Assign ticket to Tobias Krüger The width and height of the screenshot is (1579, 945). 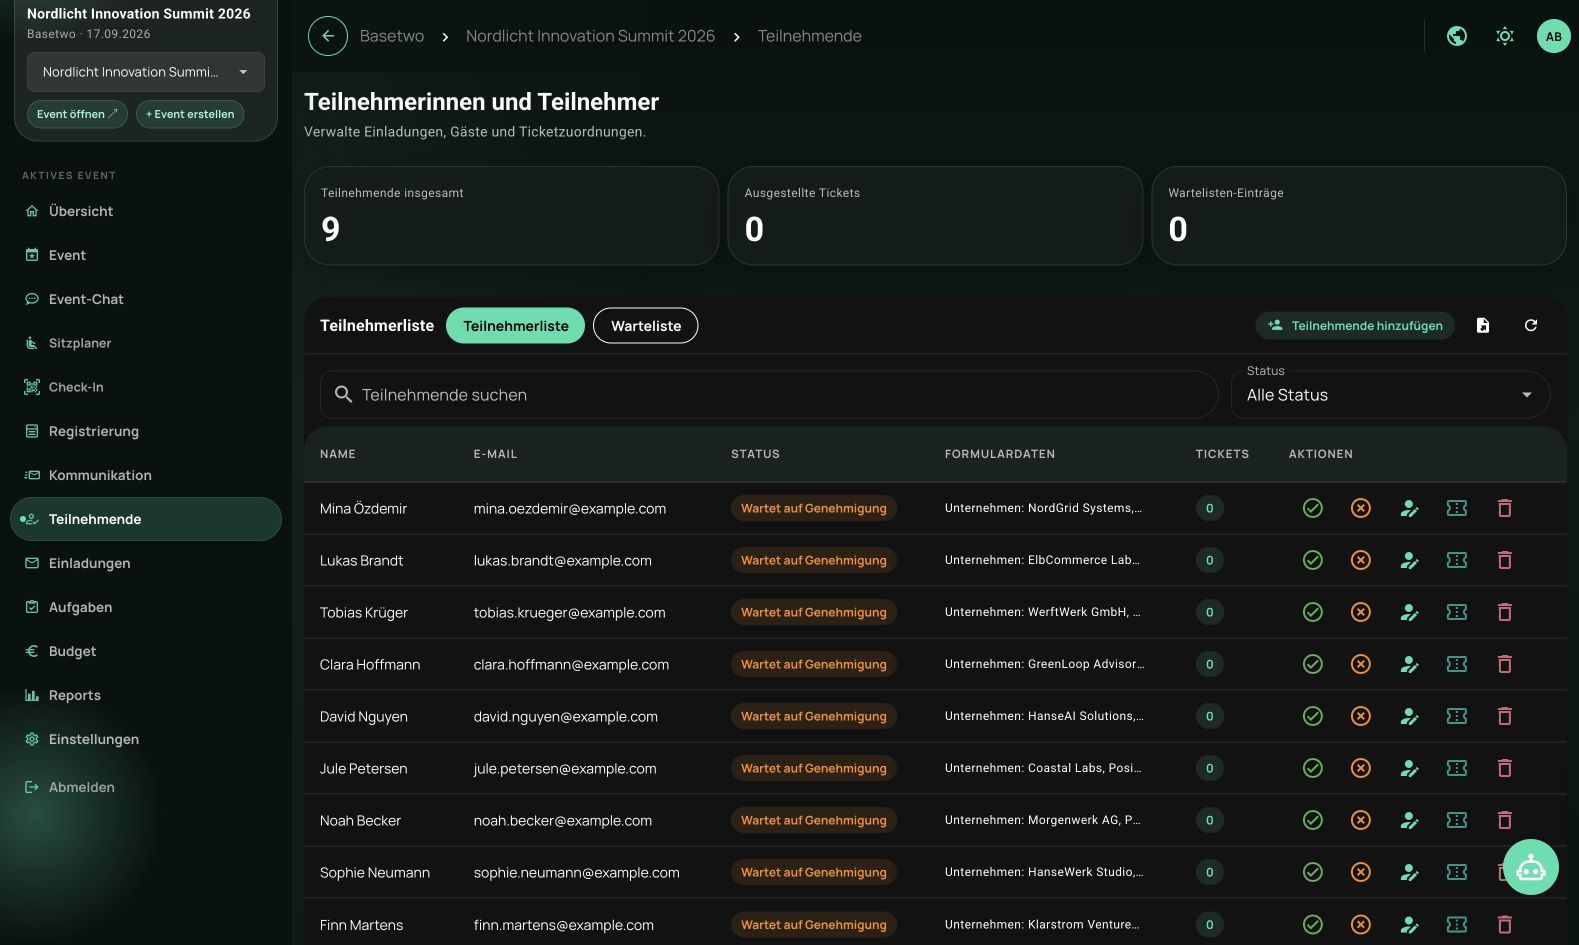click(1457, 612)
